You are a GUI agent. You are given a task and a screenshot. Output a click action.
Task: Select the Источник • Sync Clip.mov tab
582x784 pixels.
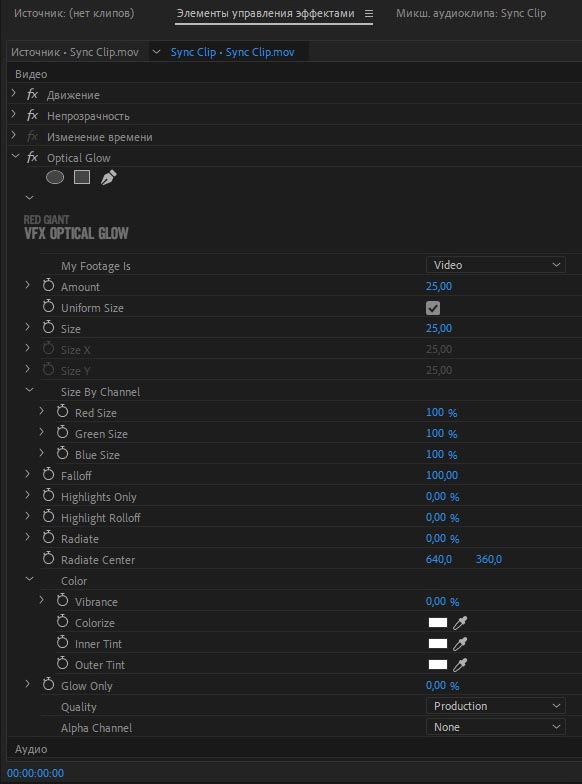(x=75, y=52)
